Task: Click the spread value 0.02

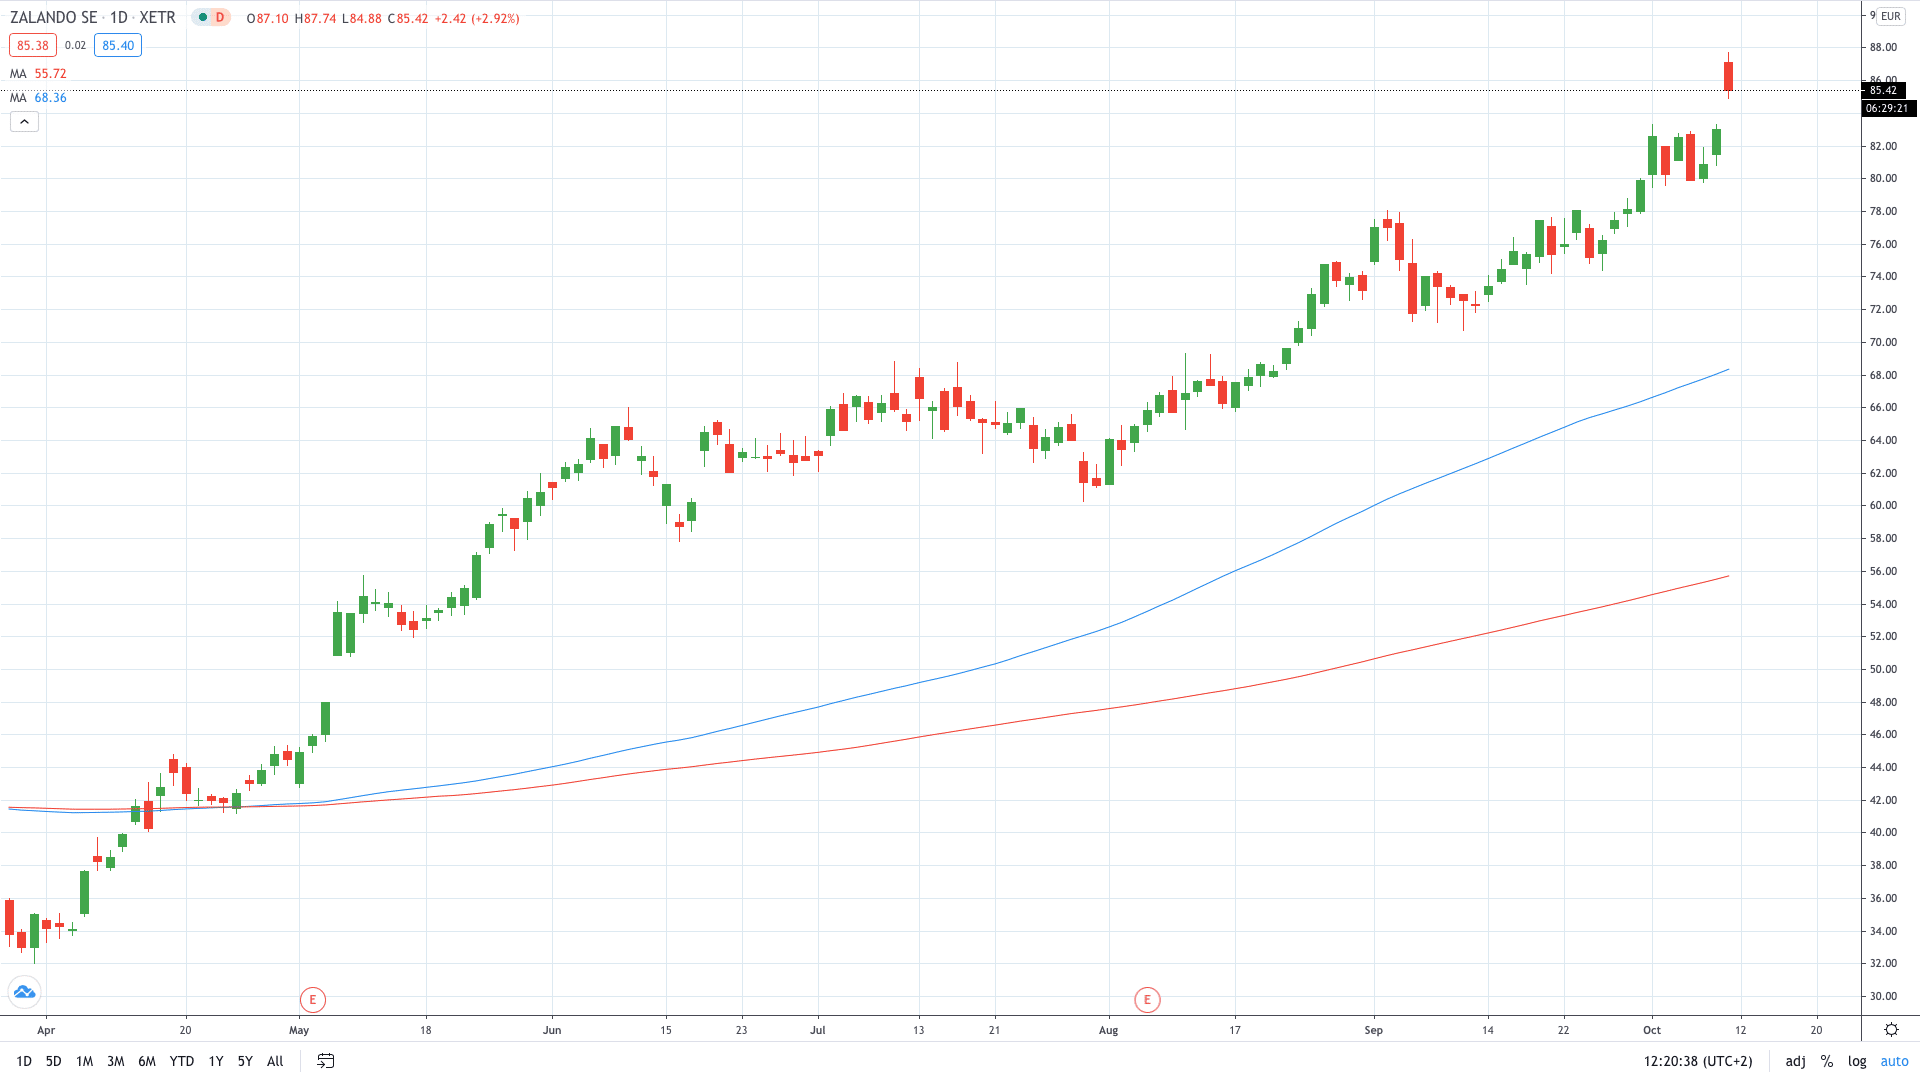Action: pyautogui.click(x=75, y=45)
